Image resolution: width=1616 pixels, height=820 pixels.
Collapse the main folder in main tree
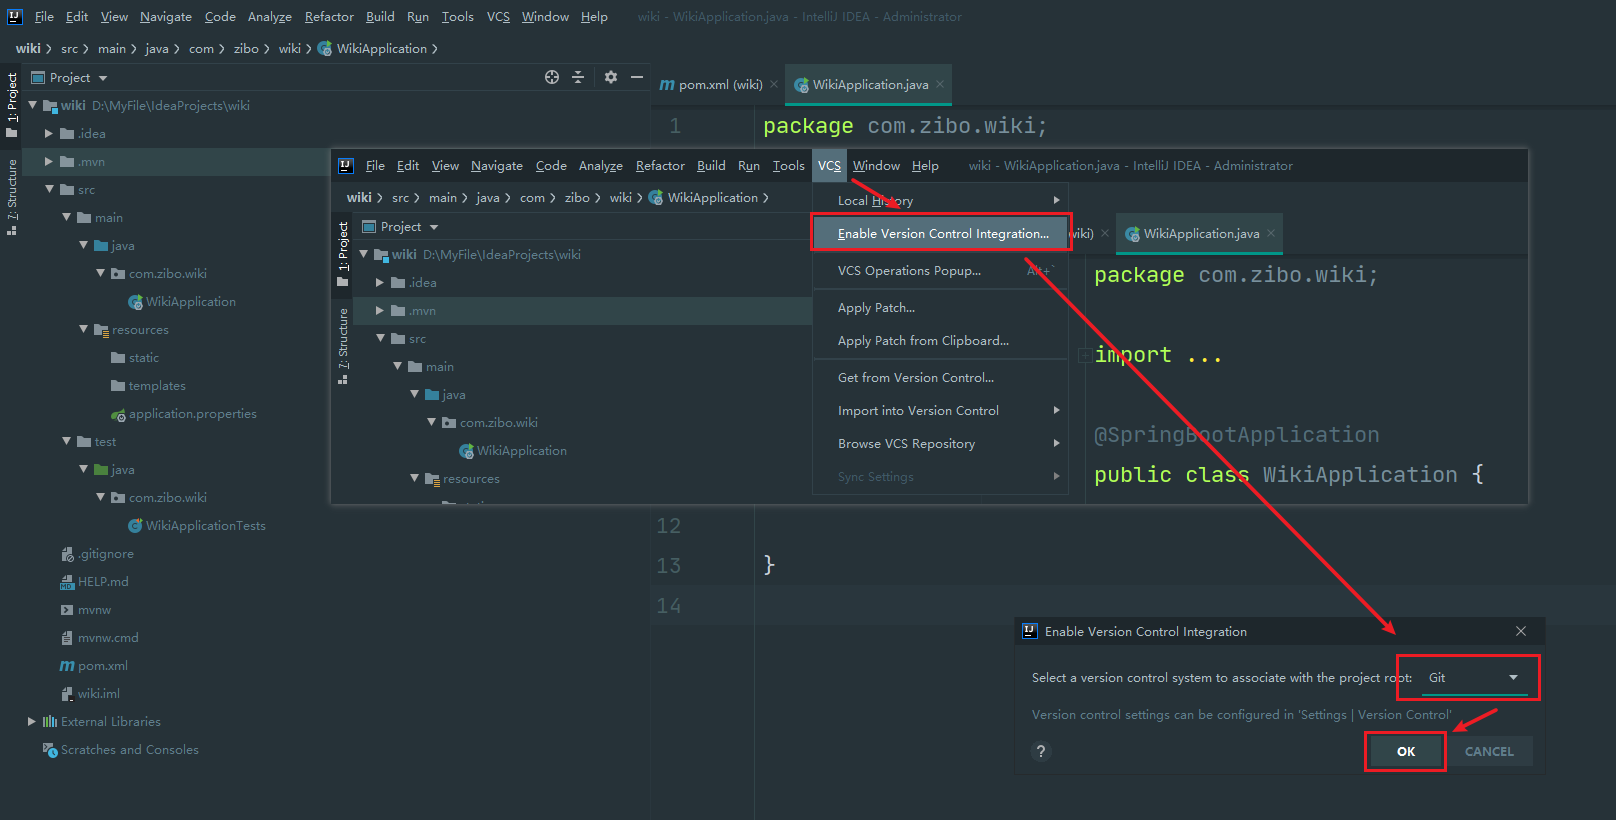[x=66, y=217]
